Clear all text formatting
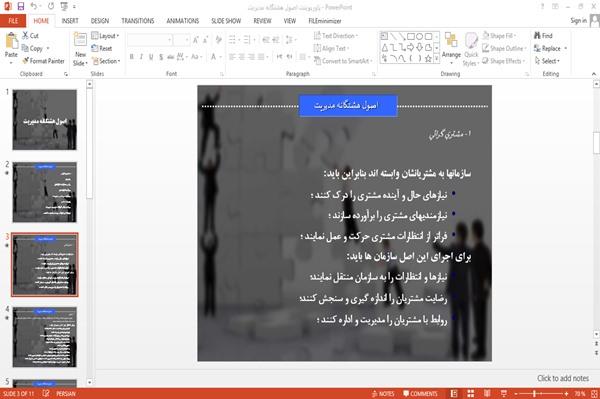This screenshot has width=600, height=399. tap(219, 39)
